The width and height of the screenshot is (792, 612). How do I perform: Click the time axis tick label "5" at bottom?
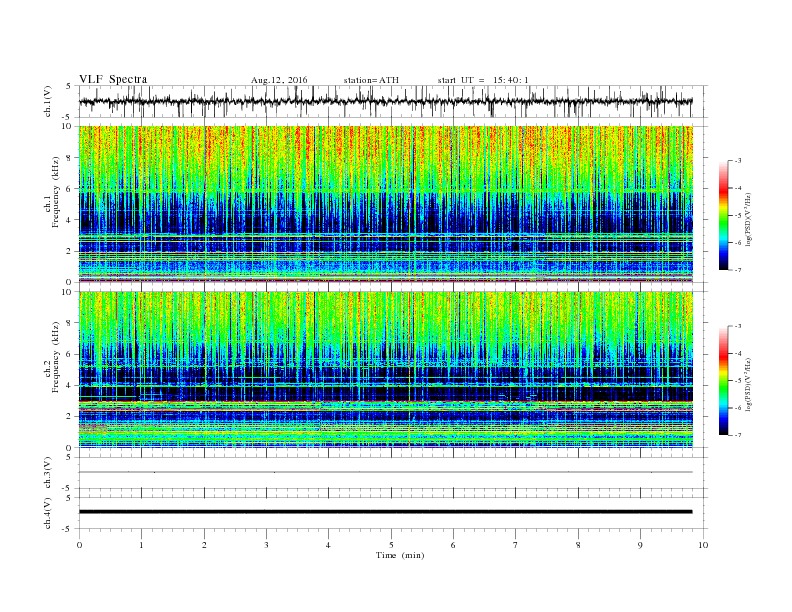(391, 545)
